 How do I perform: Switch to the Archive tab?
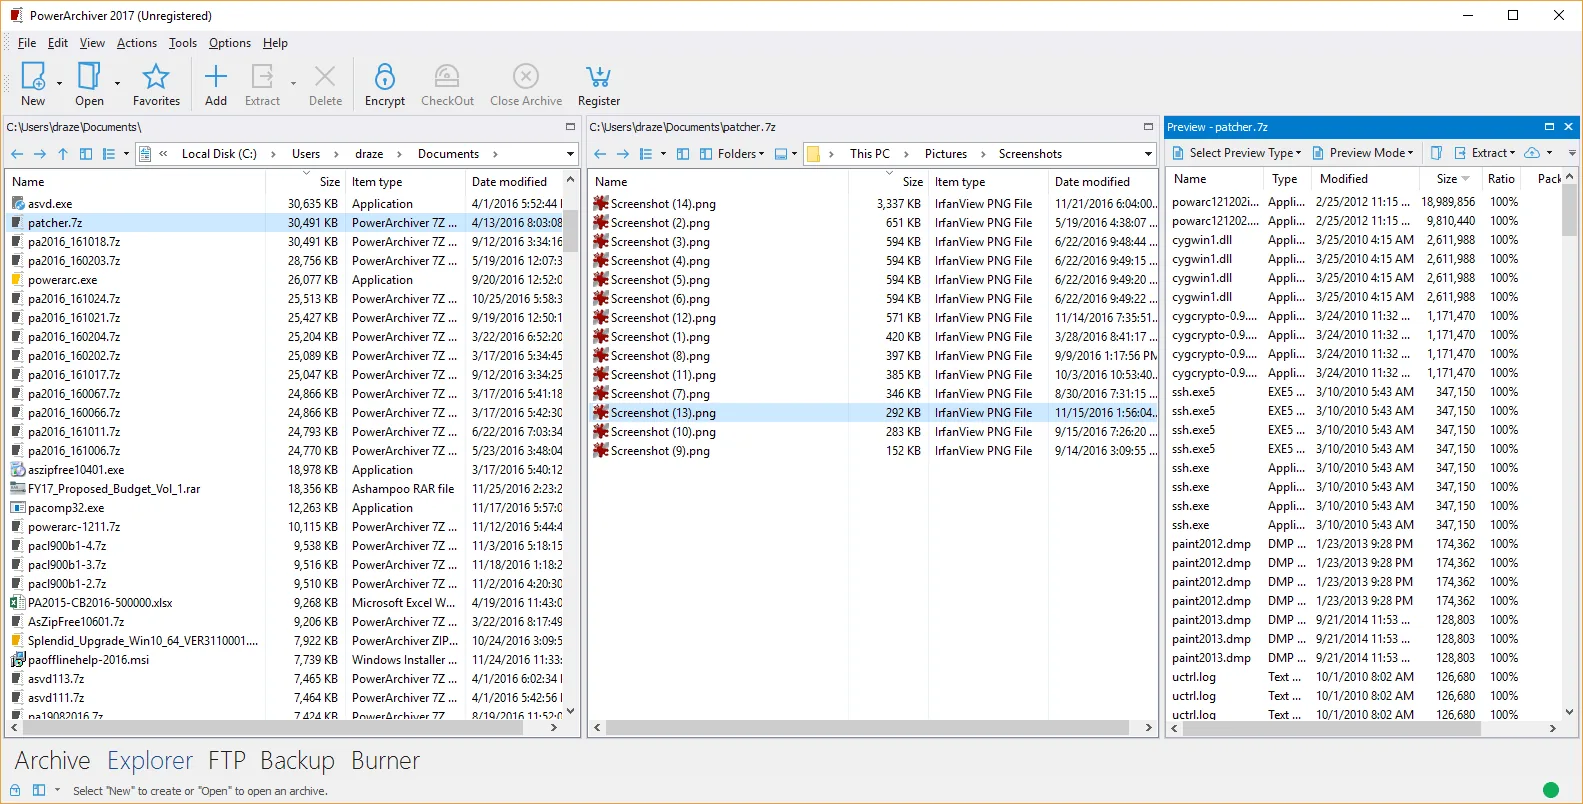coord(52,761)
